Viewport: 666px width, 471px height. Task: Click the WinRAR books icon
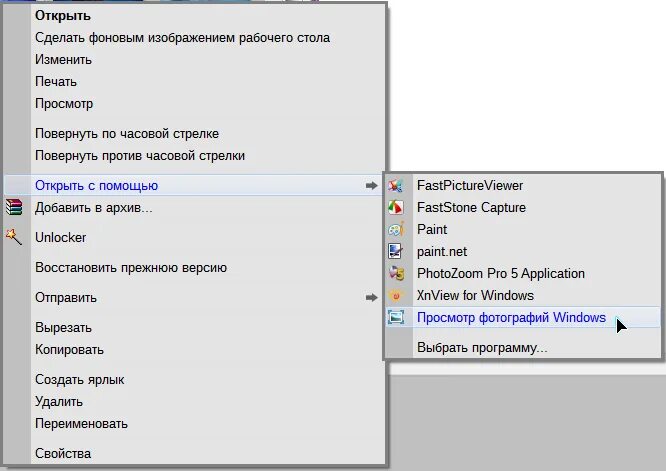tap(14, 208)
